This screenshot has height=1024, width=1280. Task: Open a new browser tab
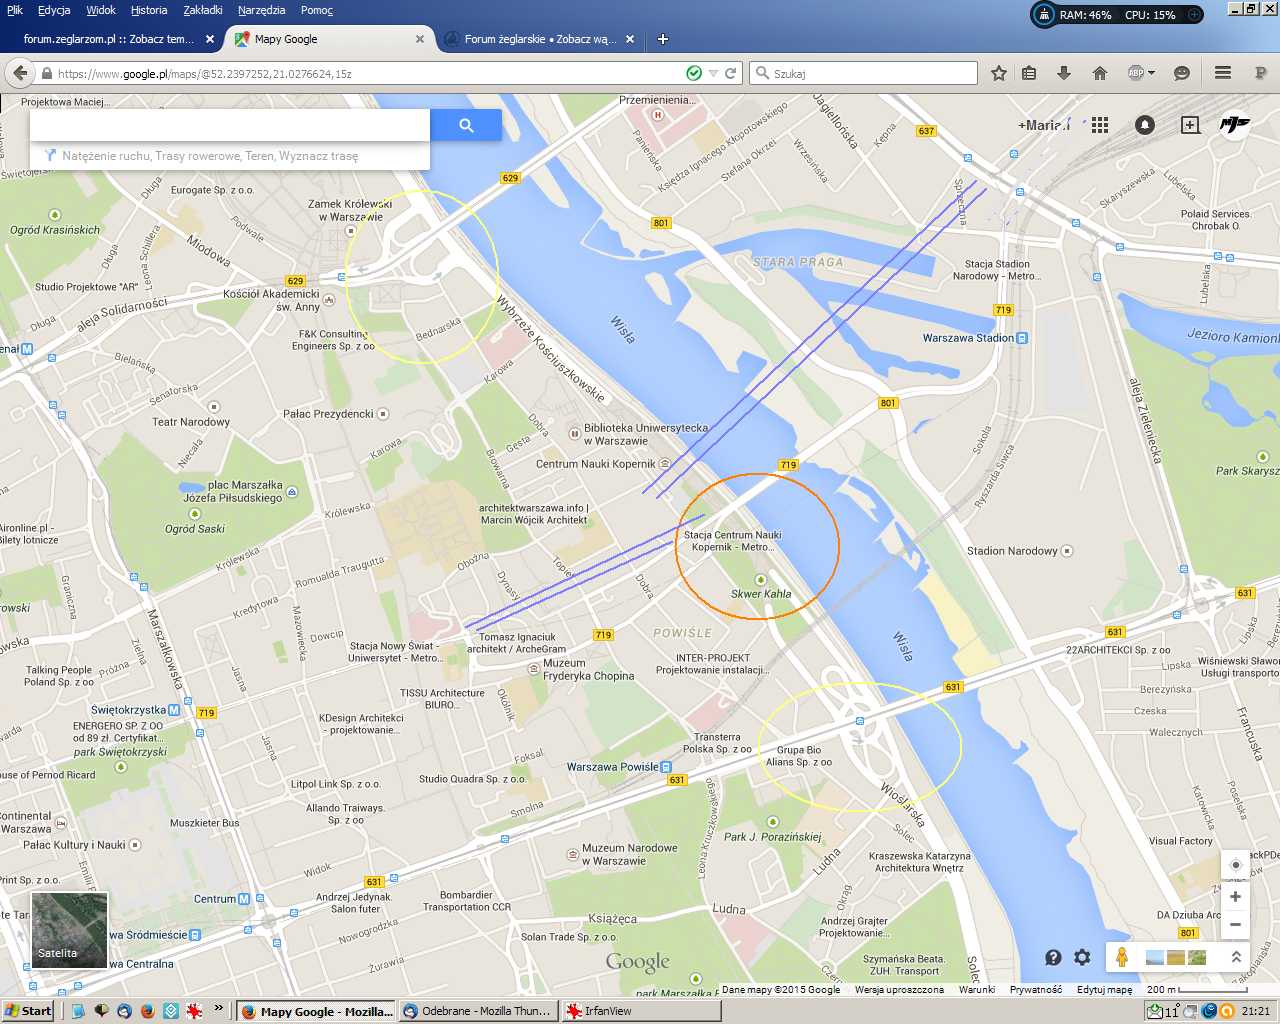tap(662, 39)
